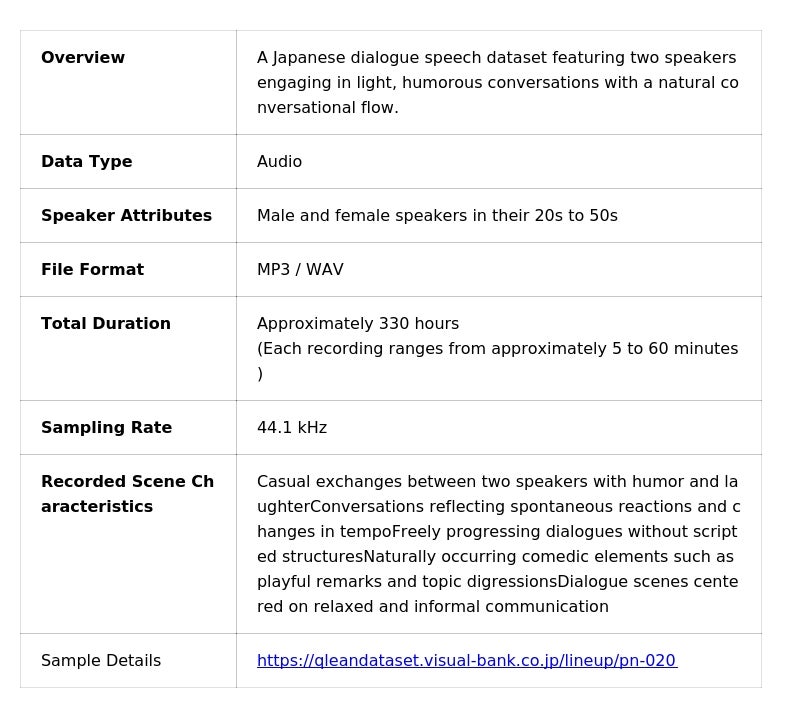Select the File Format label
Viewport: 800px width, 718px height.
[x=92, y=270]
